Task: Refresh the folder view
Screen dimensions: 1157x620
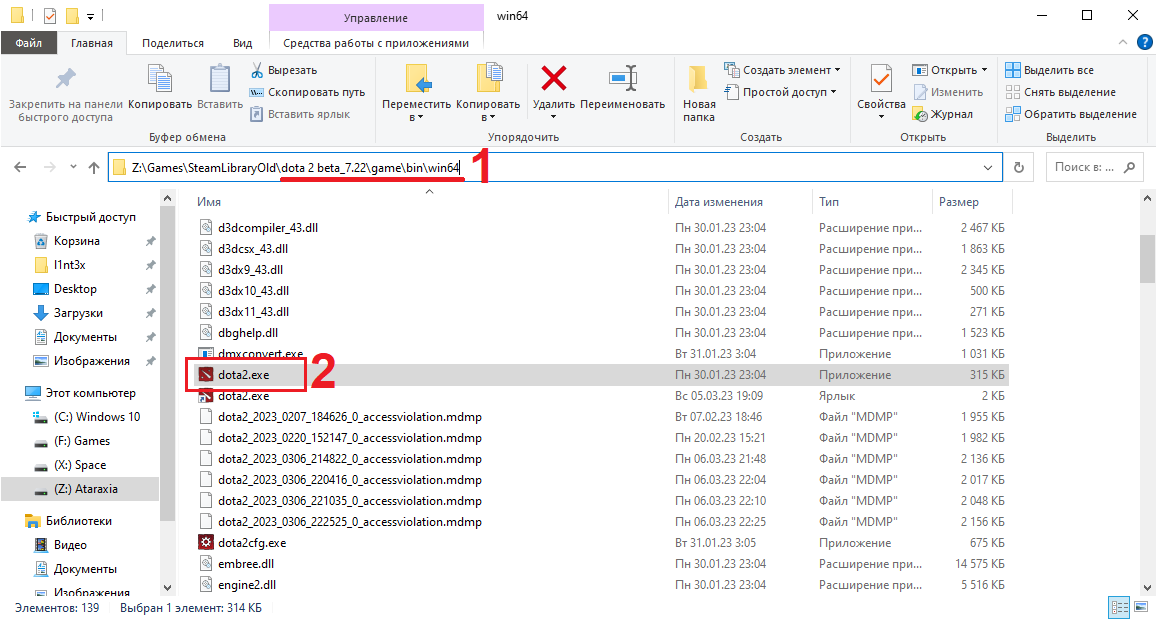Action: point(1019,168)
